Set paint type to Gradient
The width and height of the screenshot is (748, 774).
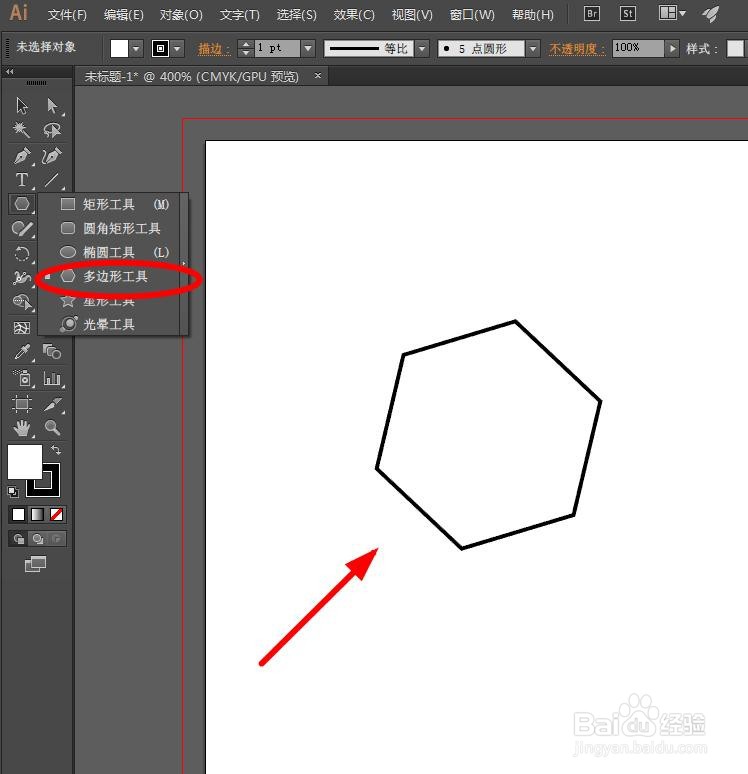[x=38, y=514]
